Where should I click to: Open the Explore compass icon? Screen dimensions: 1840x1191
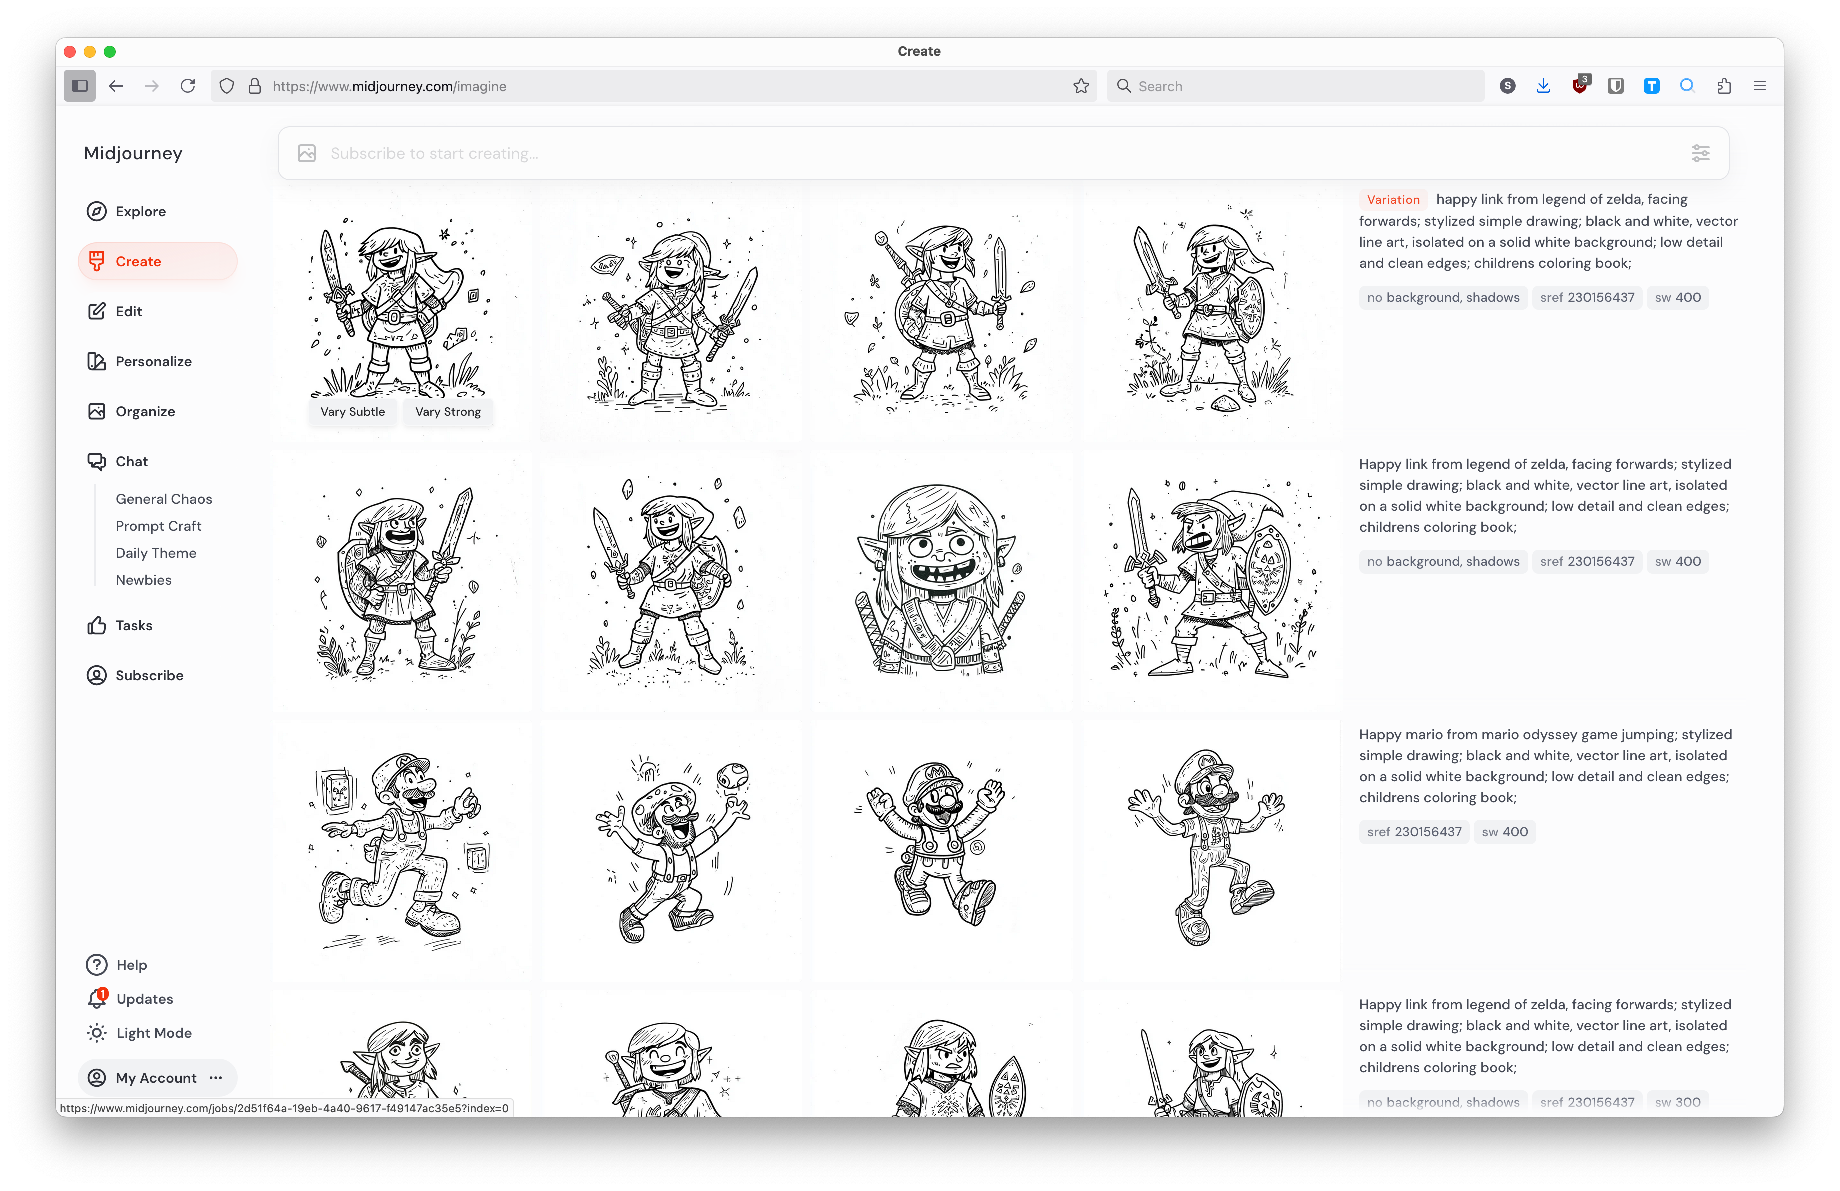pos(97,211)
